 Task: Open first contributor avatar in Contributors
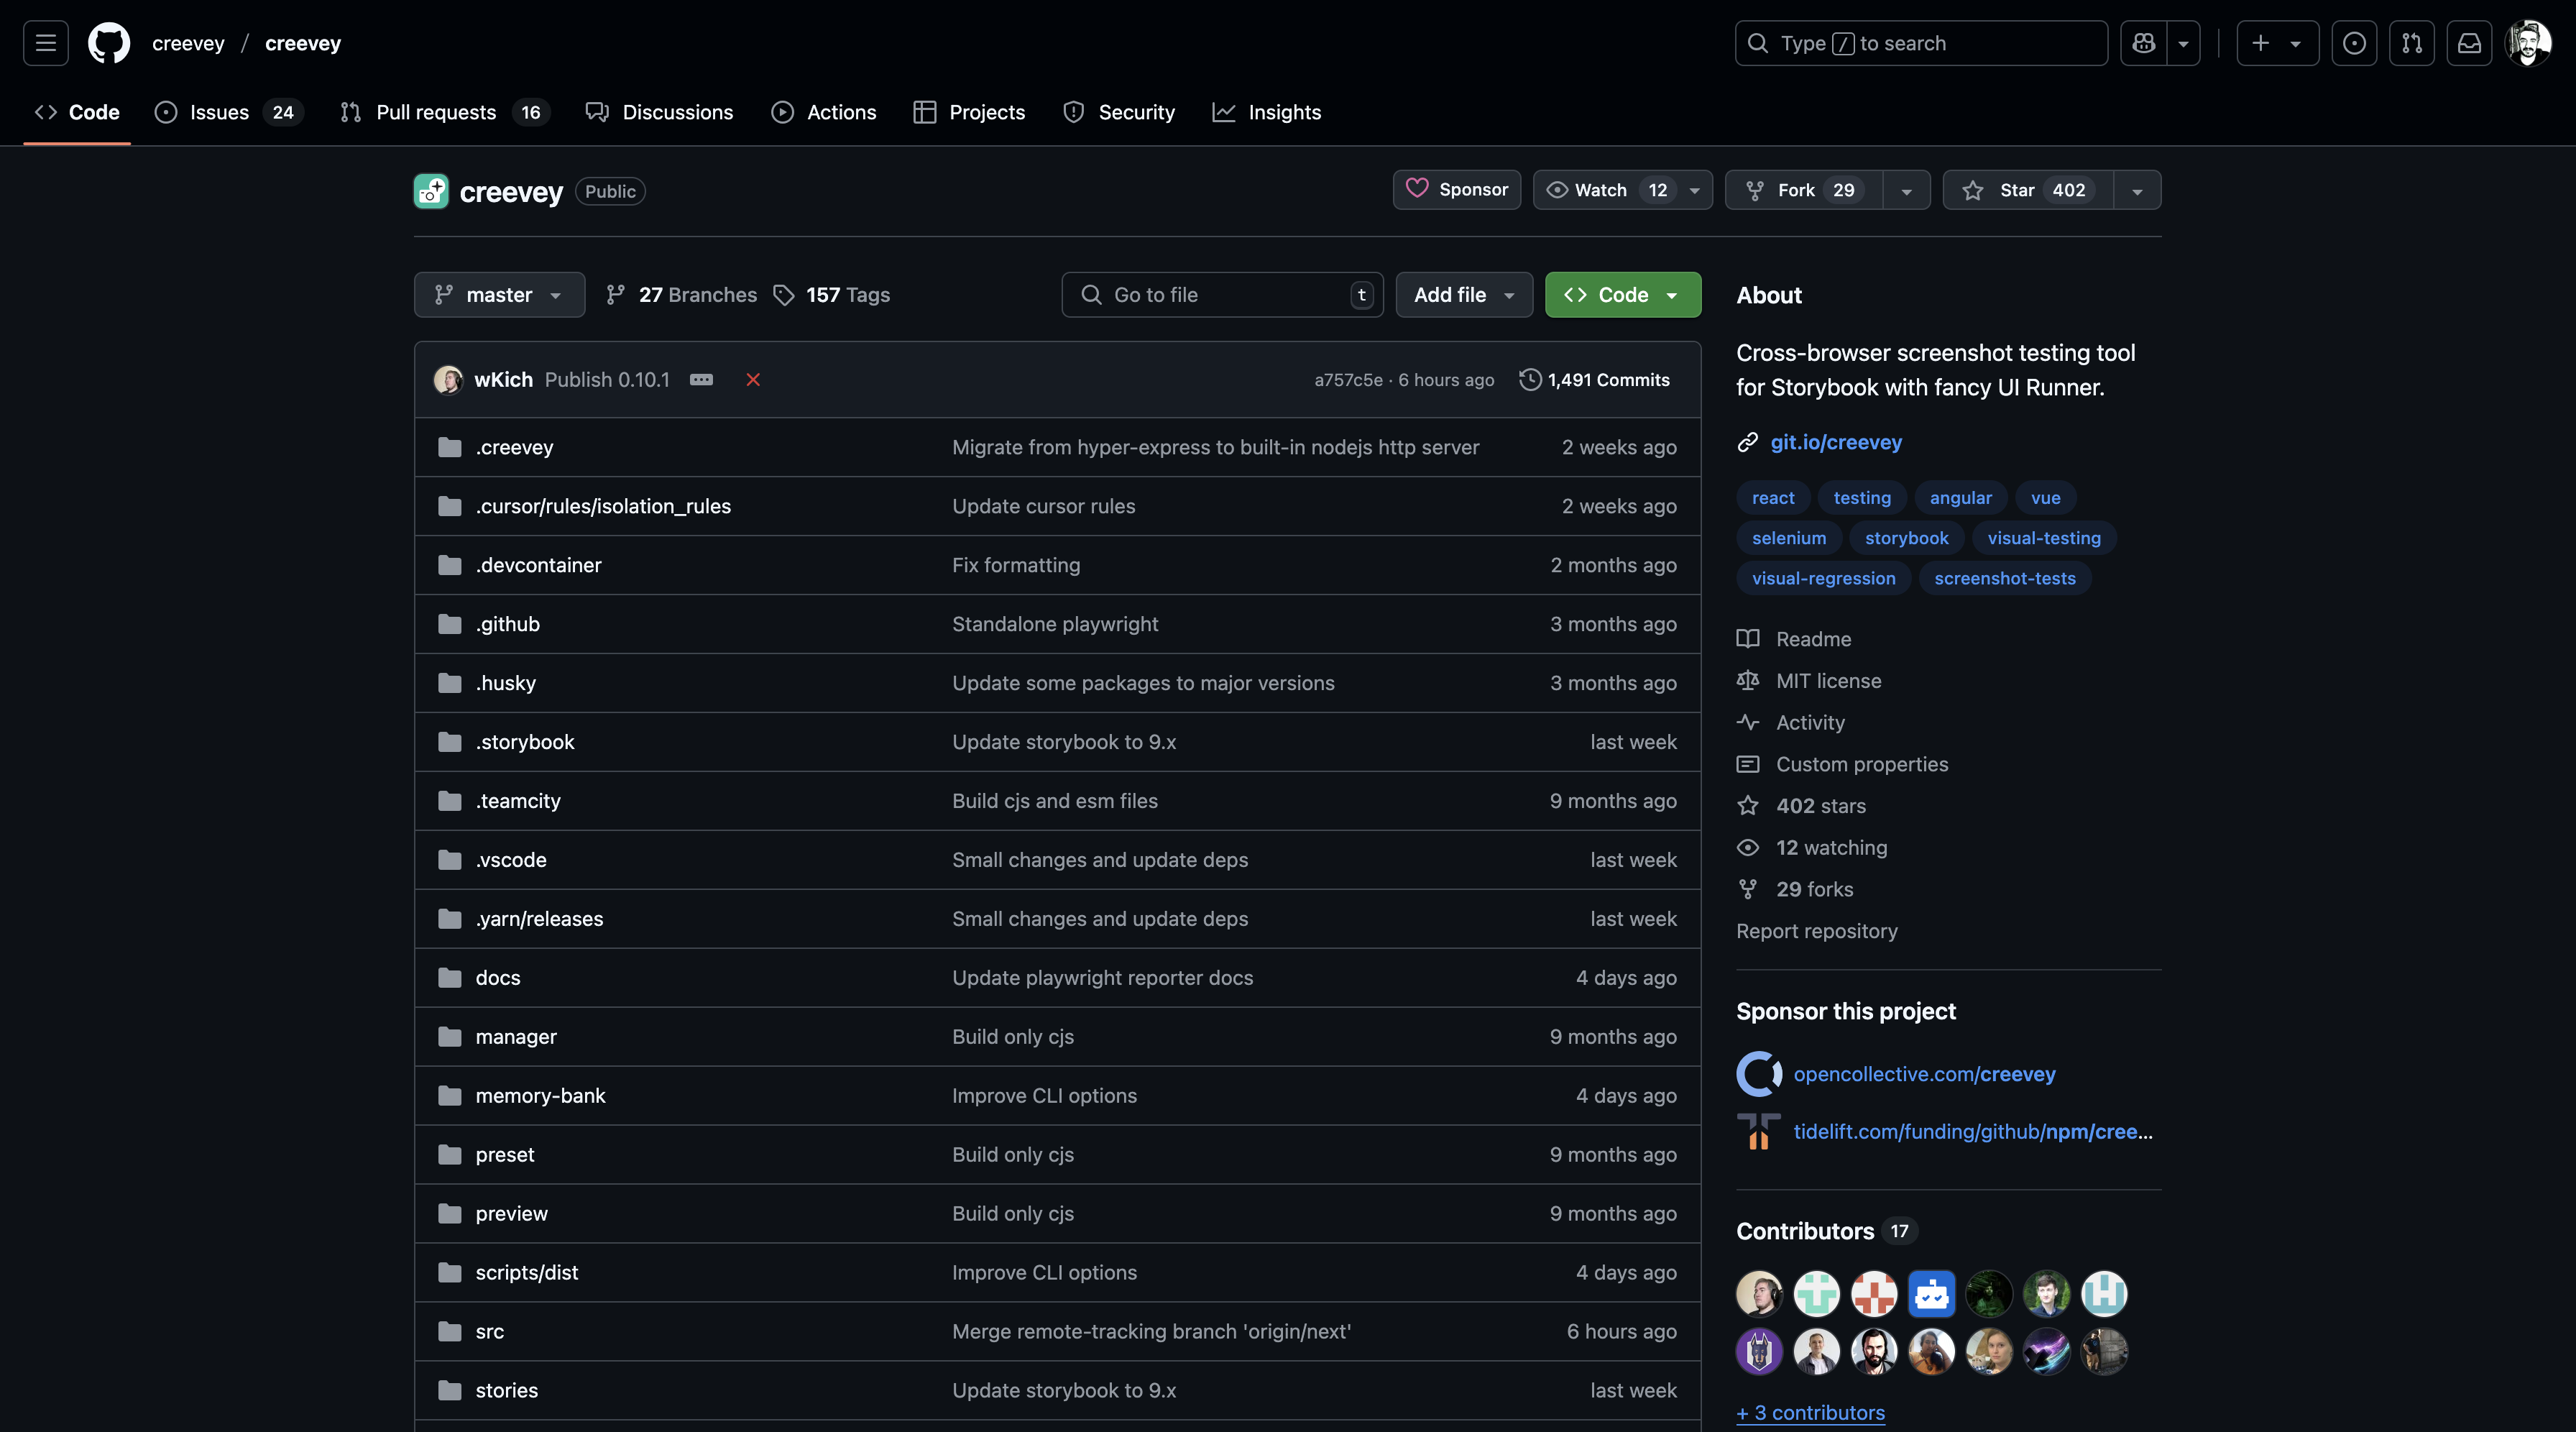tap(1759, 1294)
